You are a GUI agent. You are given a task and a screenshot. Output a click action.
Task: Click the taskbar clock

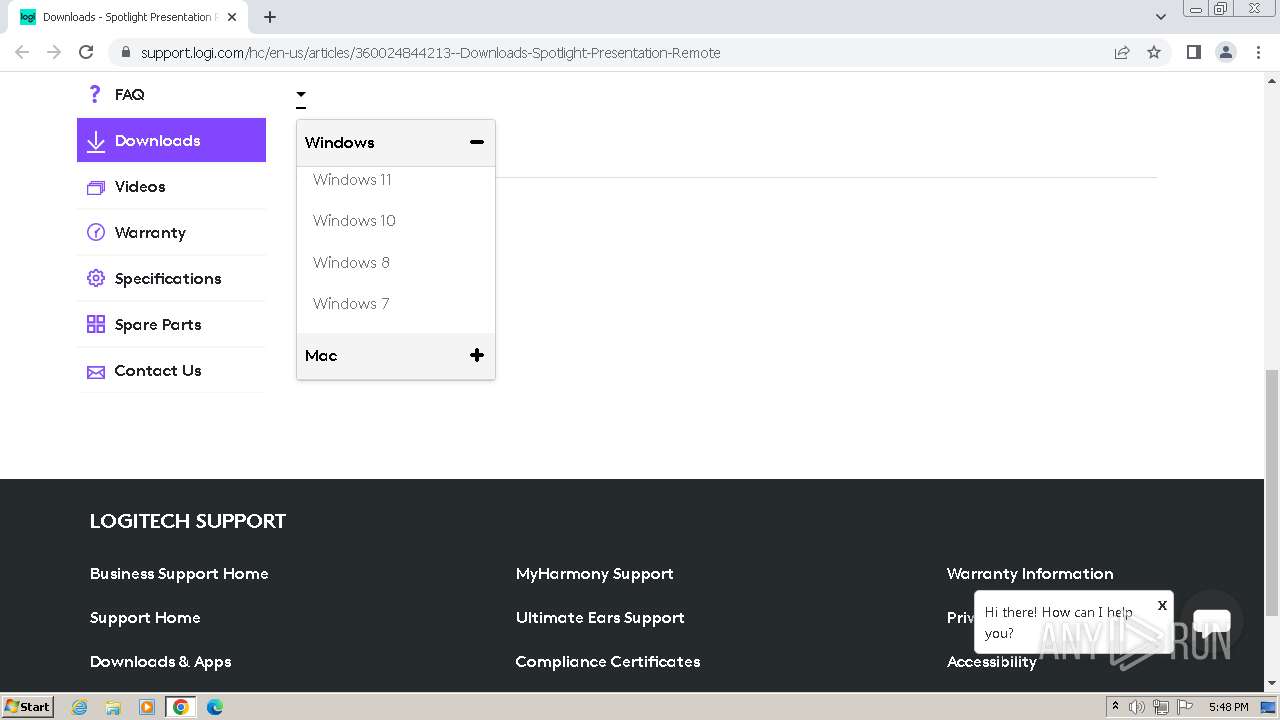1228,707
